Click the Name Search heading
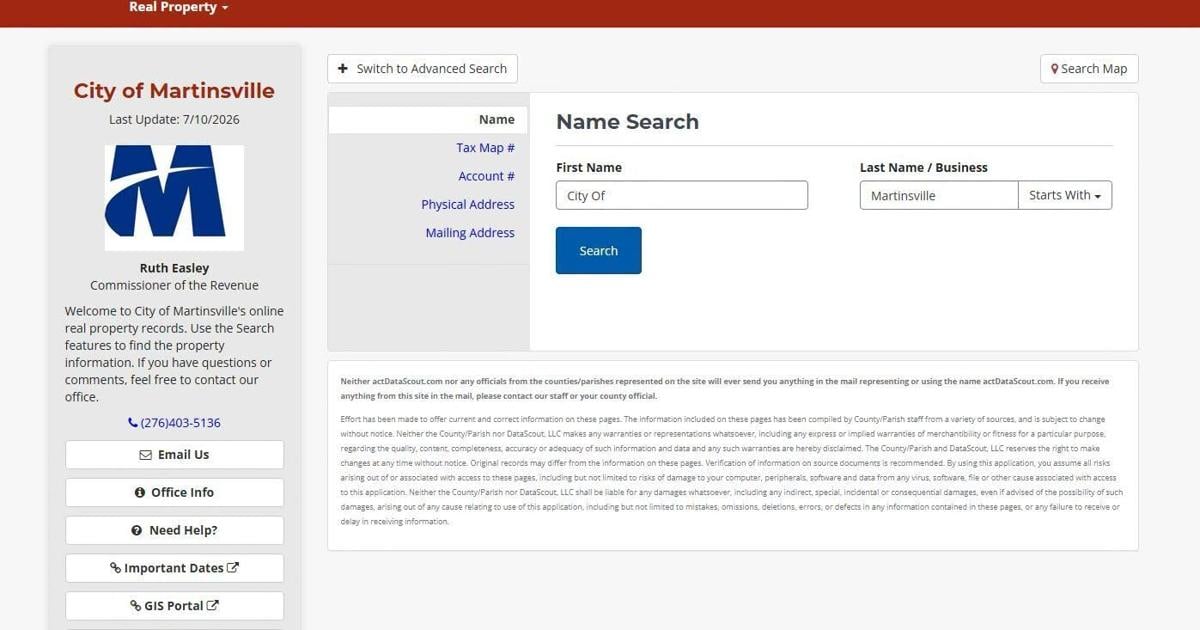Image resolution: width=1200 pixels, height=630 pixels. click(x=627, y=122)
